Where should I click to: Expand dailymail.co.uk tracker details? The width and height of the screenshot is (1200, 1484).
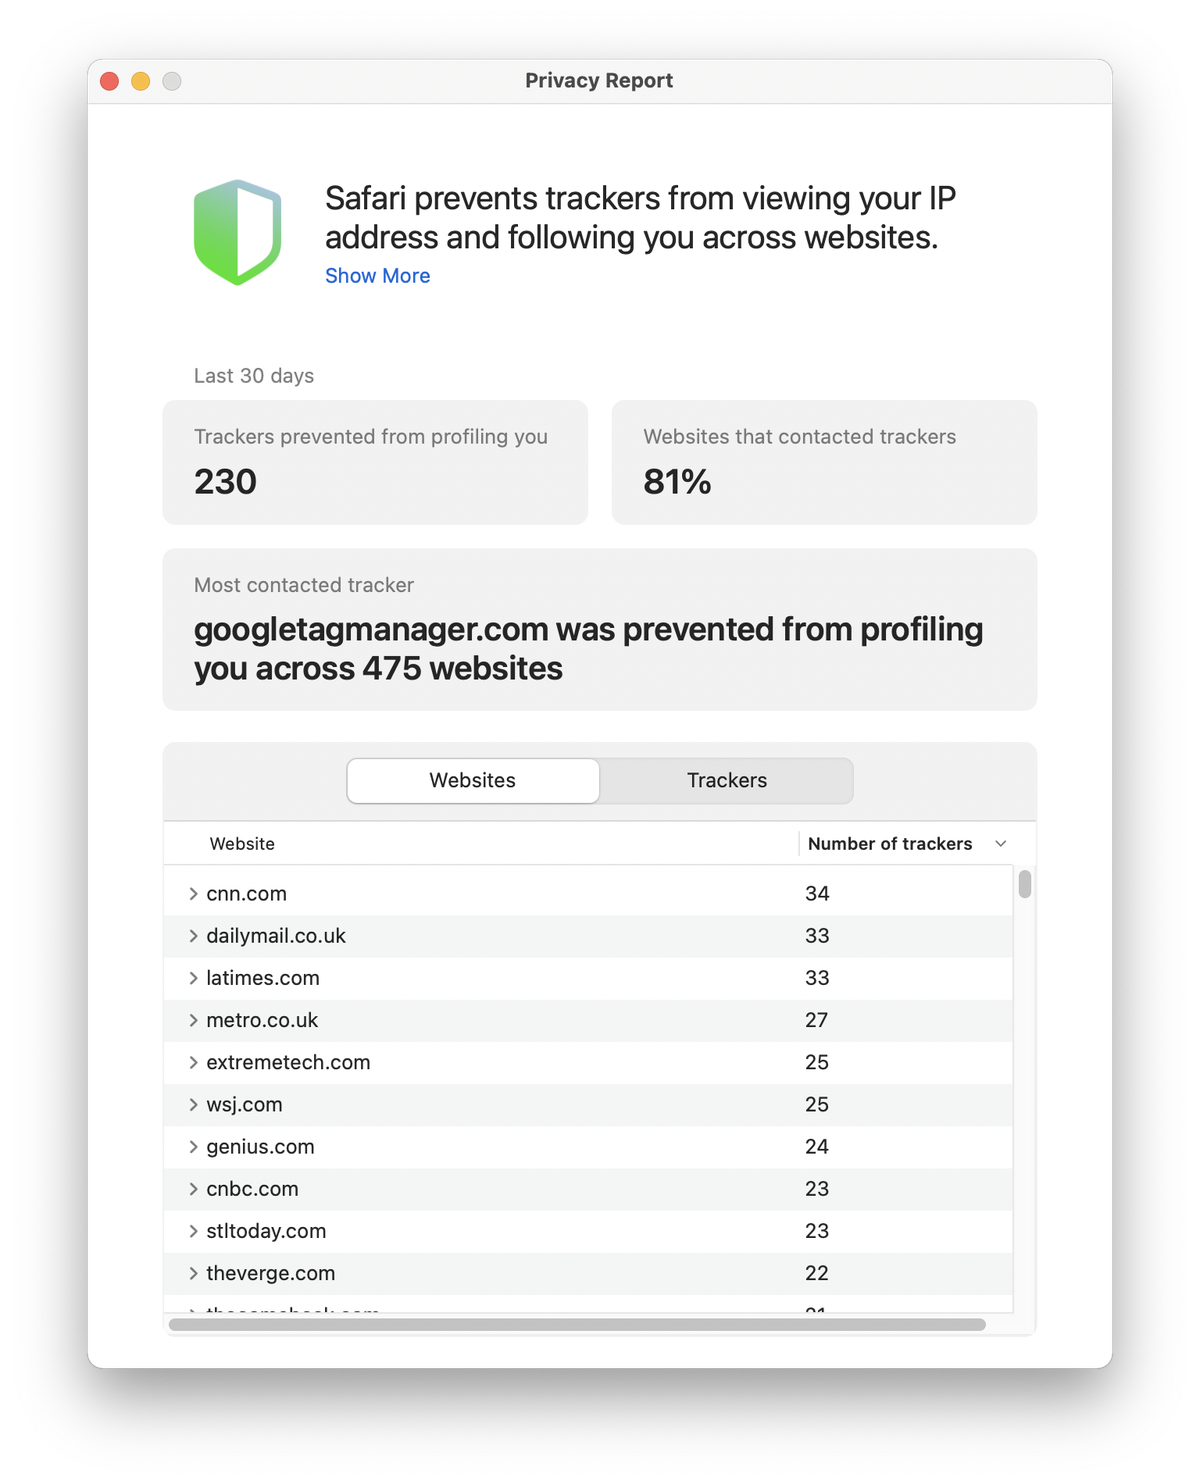[x=193, y=936]
